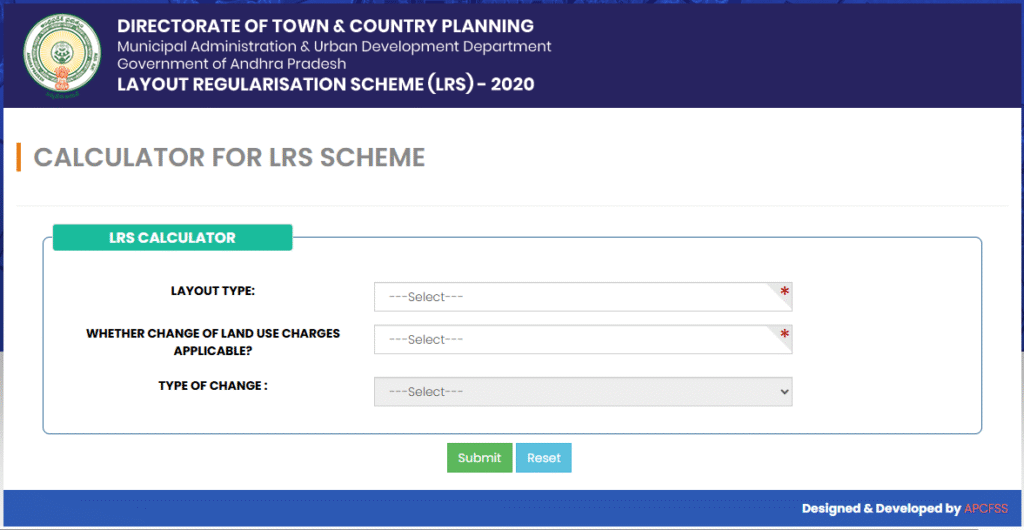
Task: Open the APCFSS developer link
Action: pyautogui.click(x=989, y=509)
